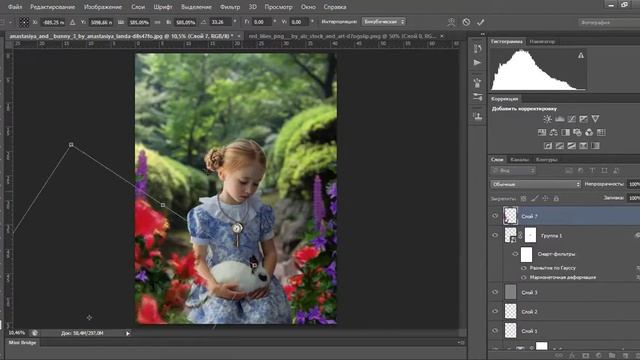Open the Файл menu
Screen dimensions: 640x360
(15, 7)
